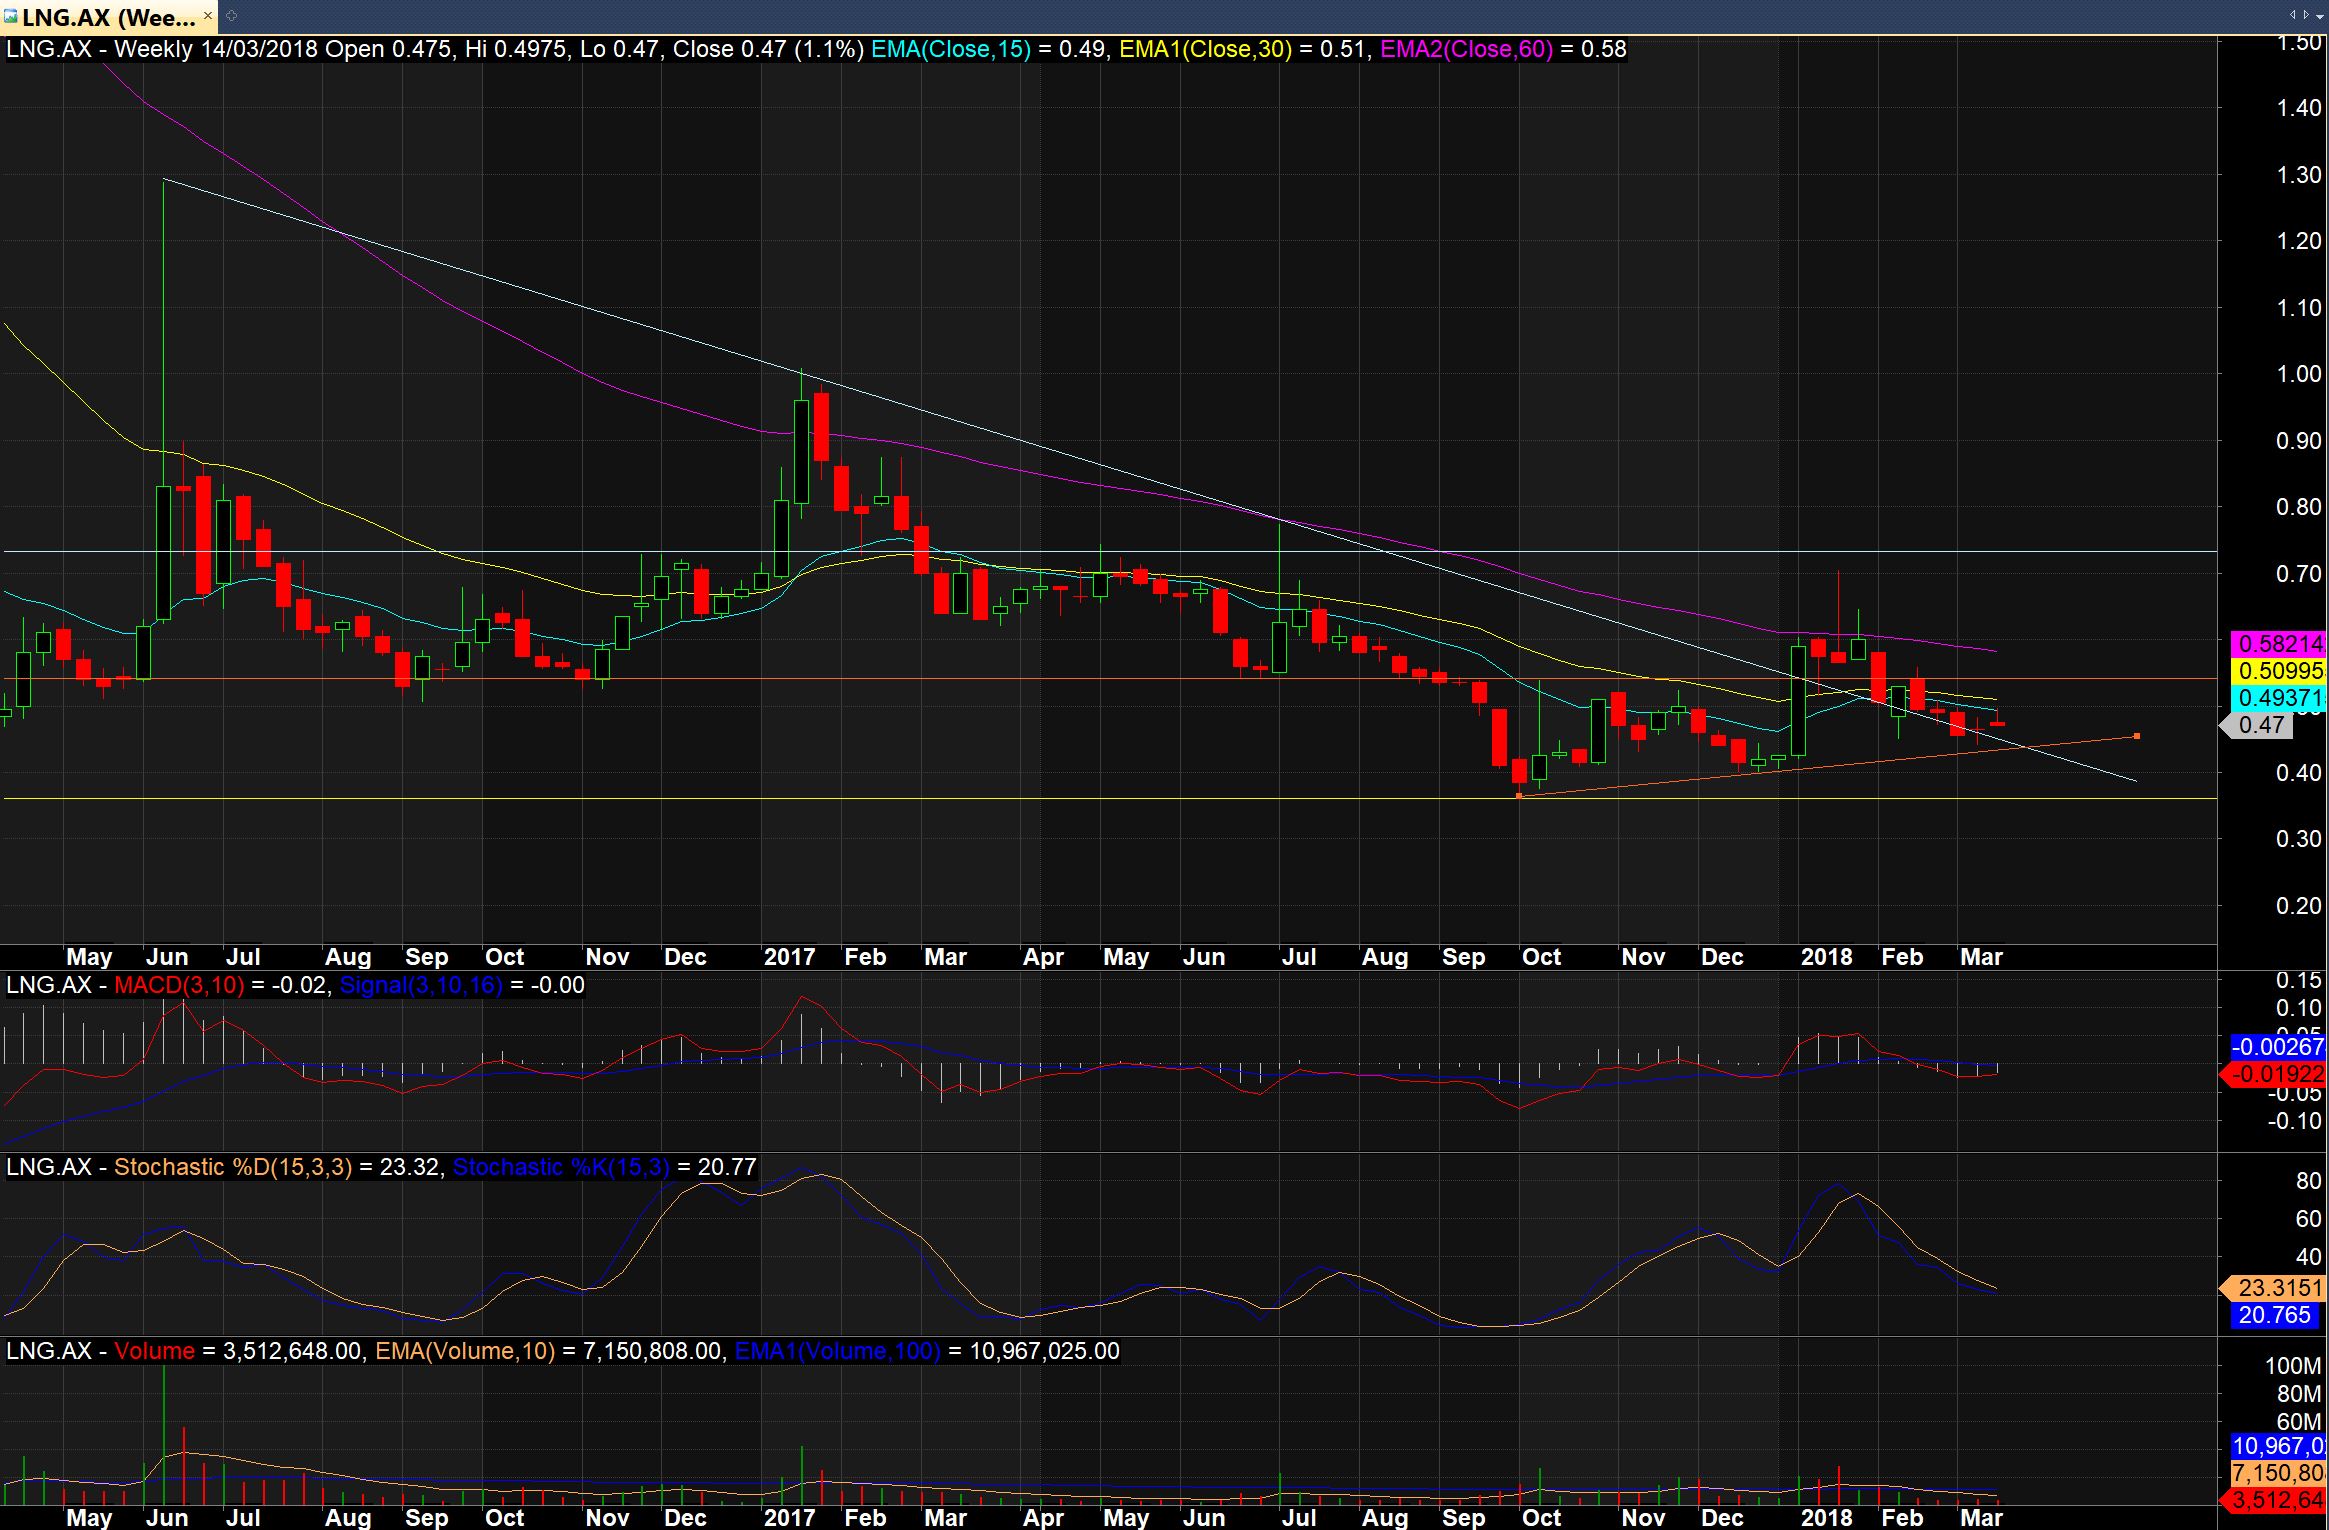The image size is (2329, 1530).
Task: Click the 1.30 price axis label
Action: [2299, 175]
